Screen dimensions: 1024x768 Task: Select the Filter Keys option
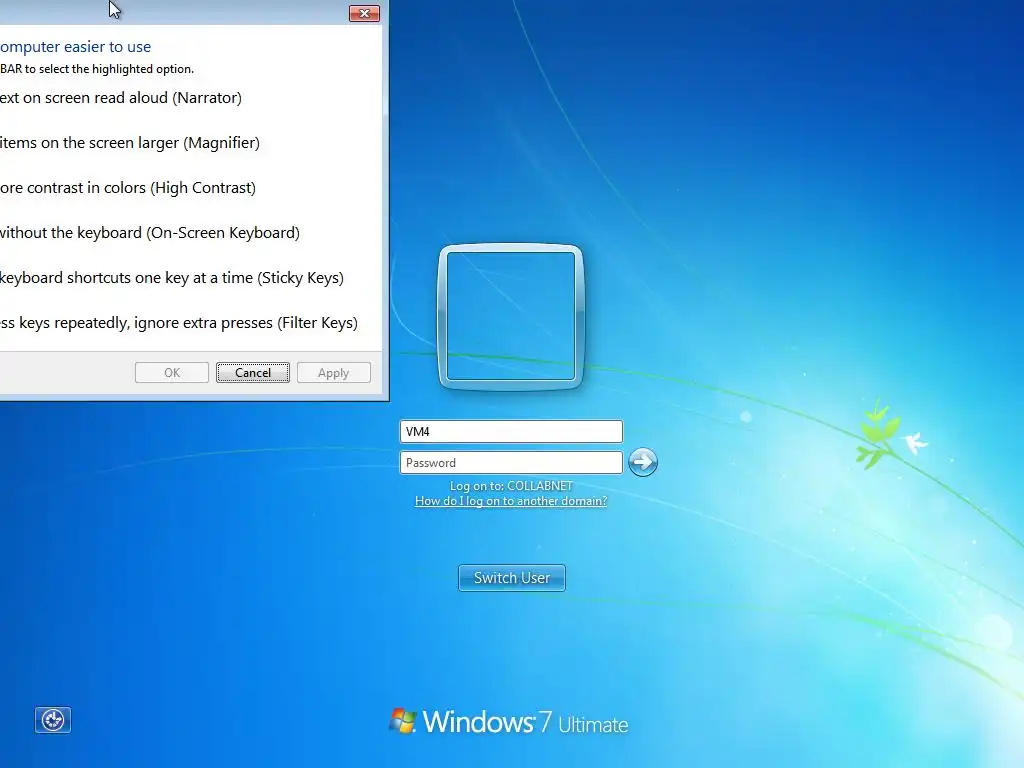tap(179, 323)
